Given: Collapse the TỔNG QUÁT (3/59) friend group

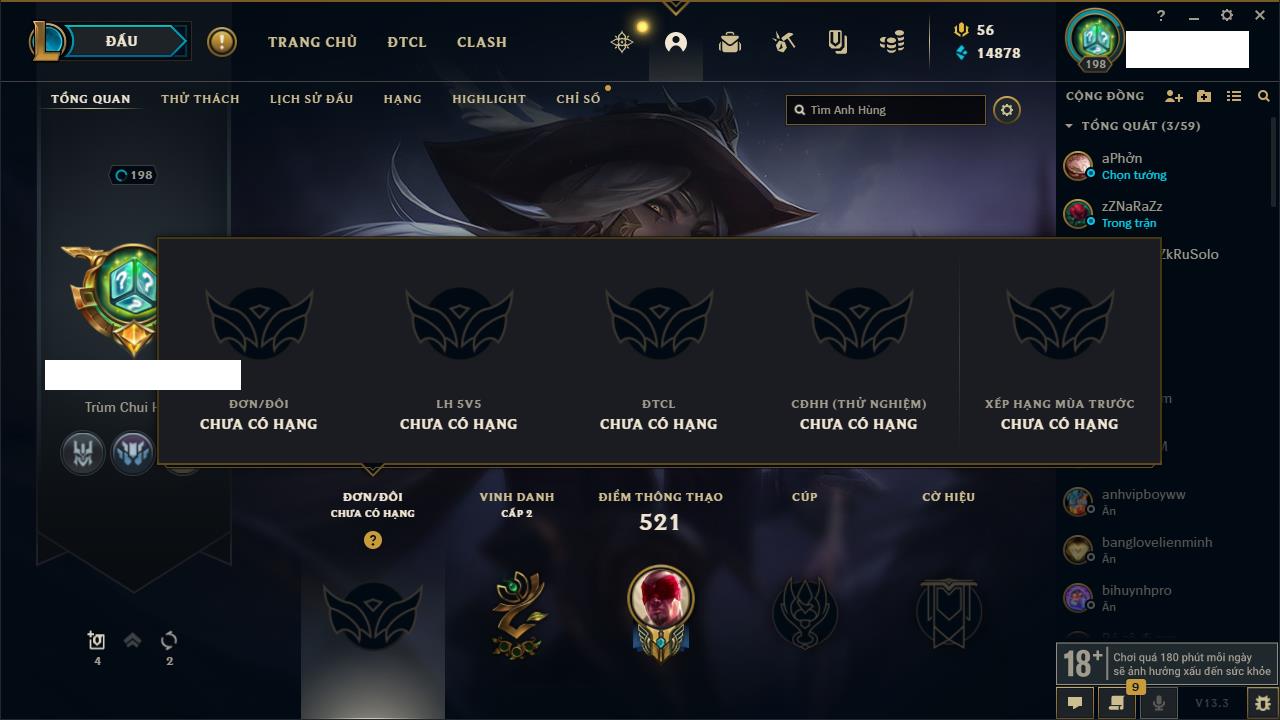Looking at the screenshot, I should pos(1133,126).
